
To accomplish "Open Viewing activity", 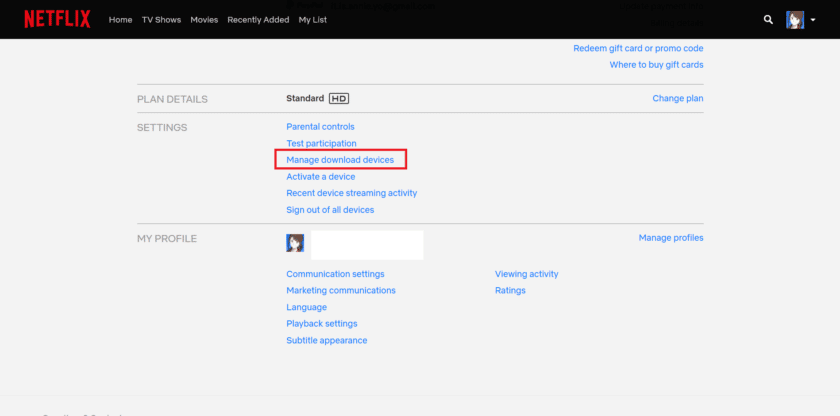I will [x=526, y=274].
